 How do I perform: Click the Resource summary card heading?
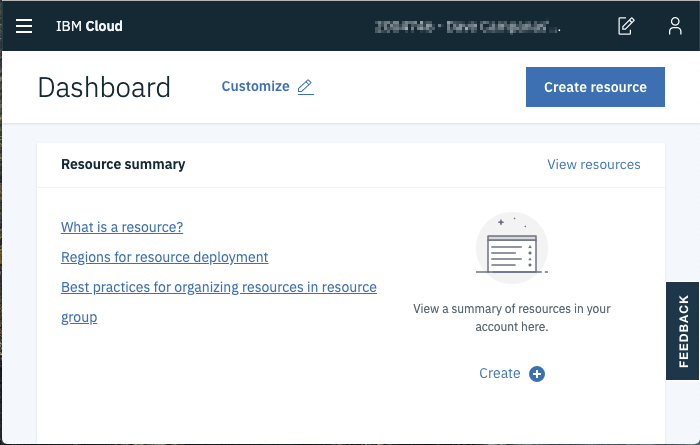pos(123,164)
